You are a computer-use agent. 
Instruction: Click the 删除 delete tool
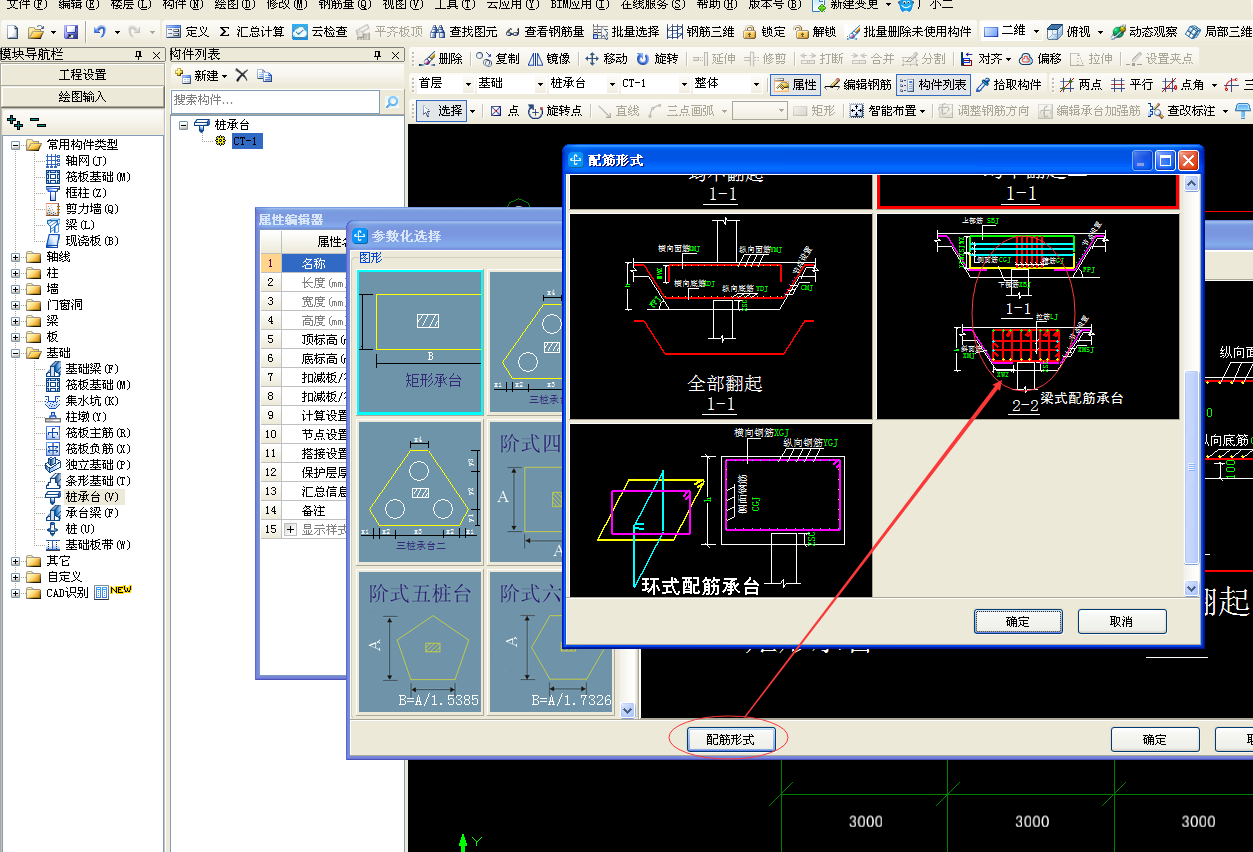tap(440, 59)
